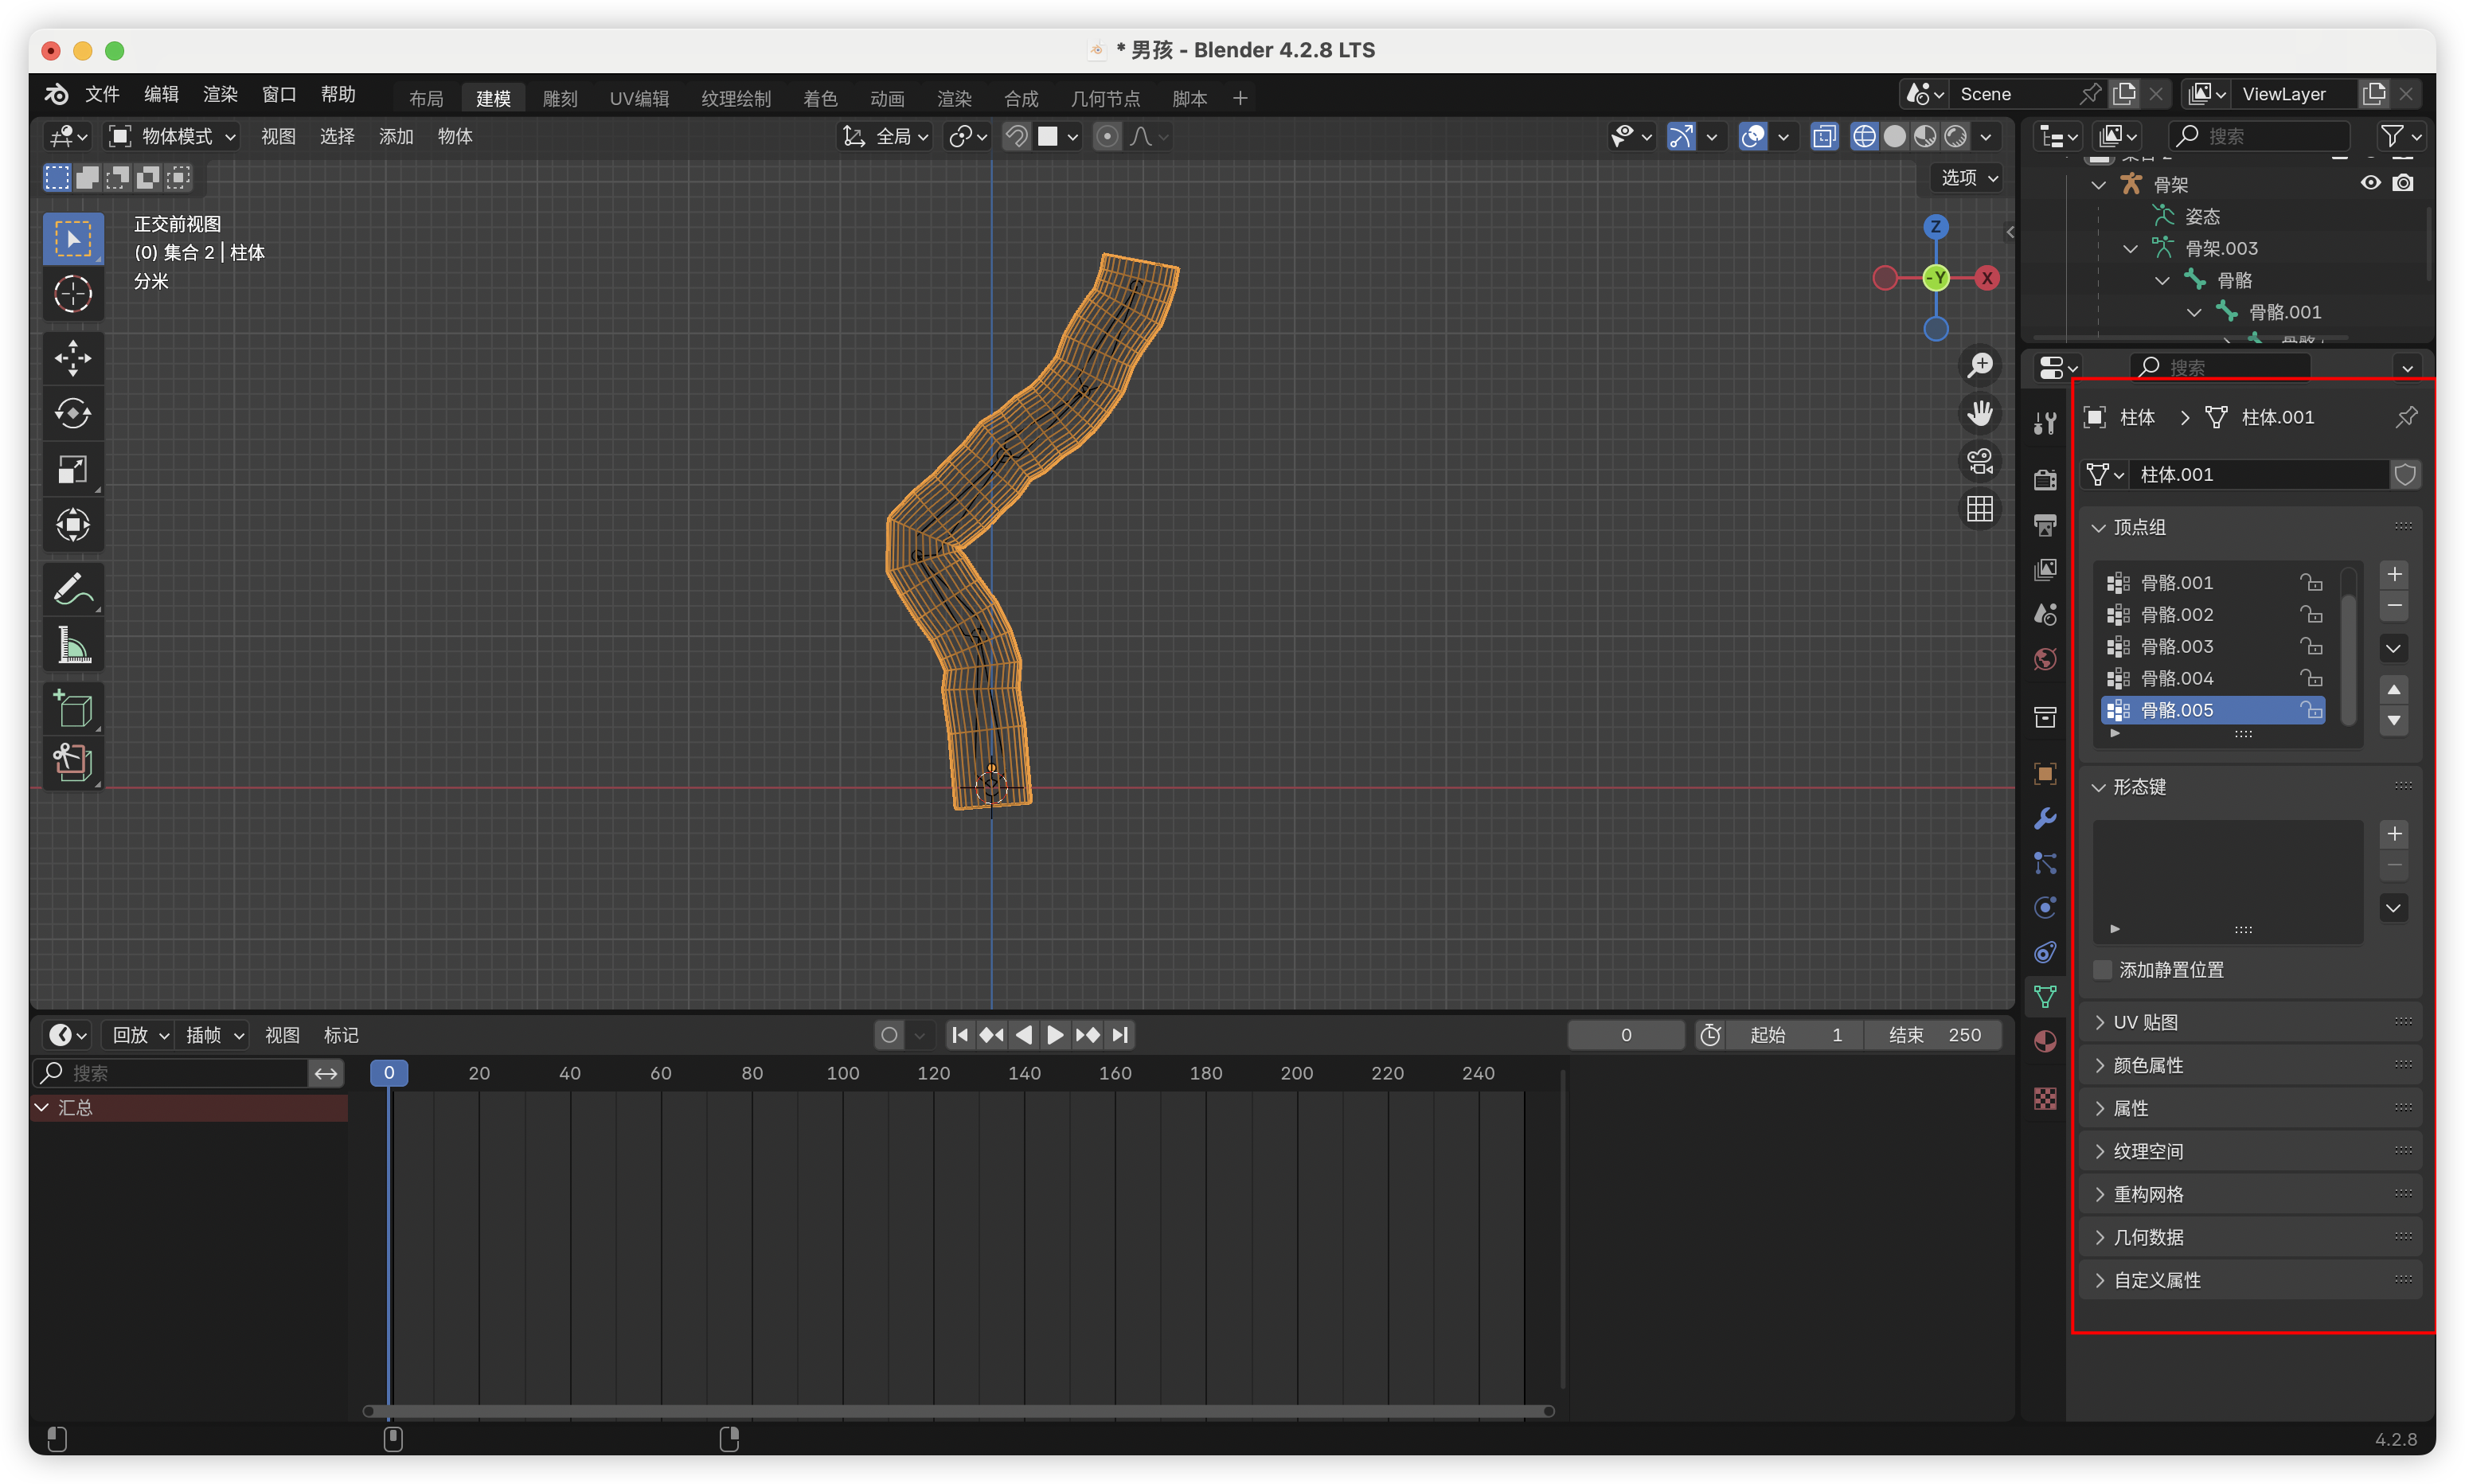Enable the 添加静置位置 checkbox
This screenshot has width=2465, height=1484.
(2103, 970)
